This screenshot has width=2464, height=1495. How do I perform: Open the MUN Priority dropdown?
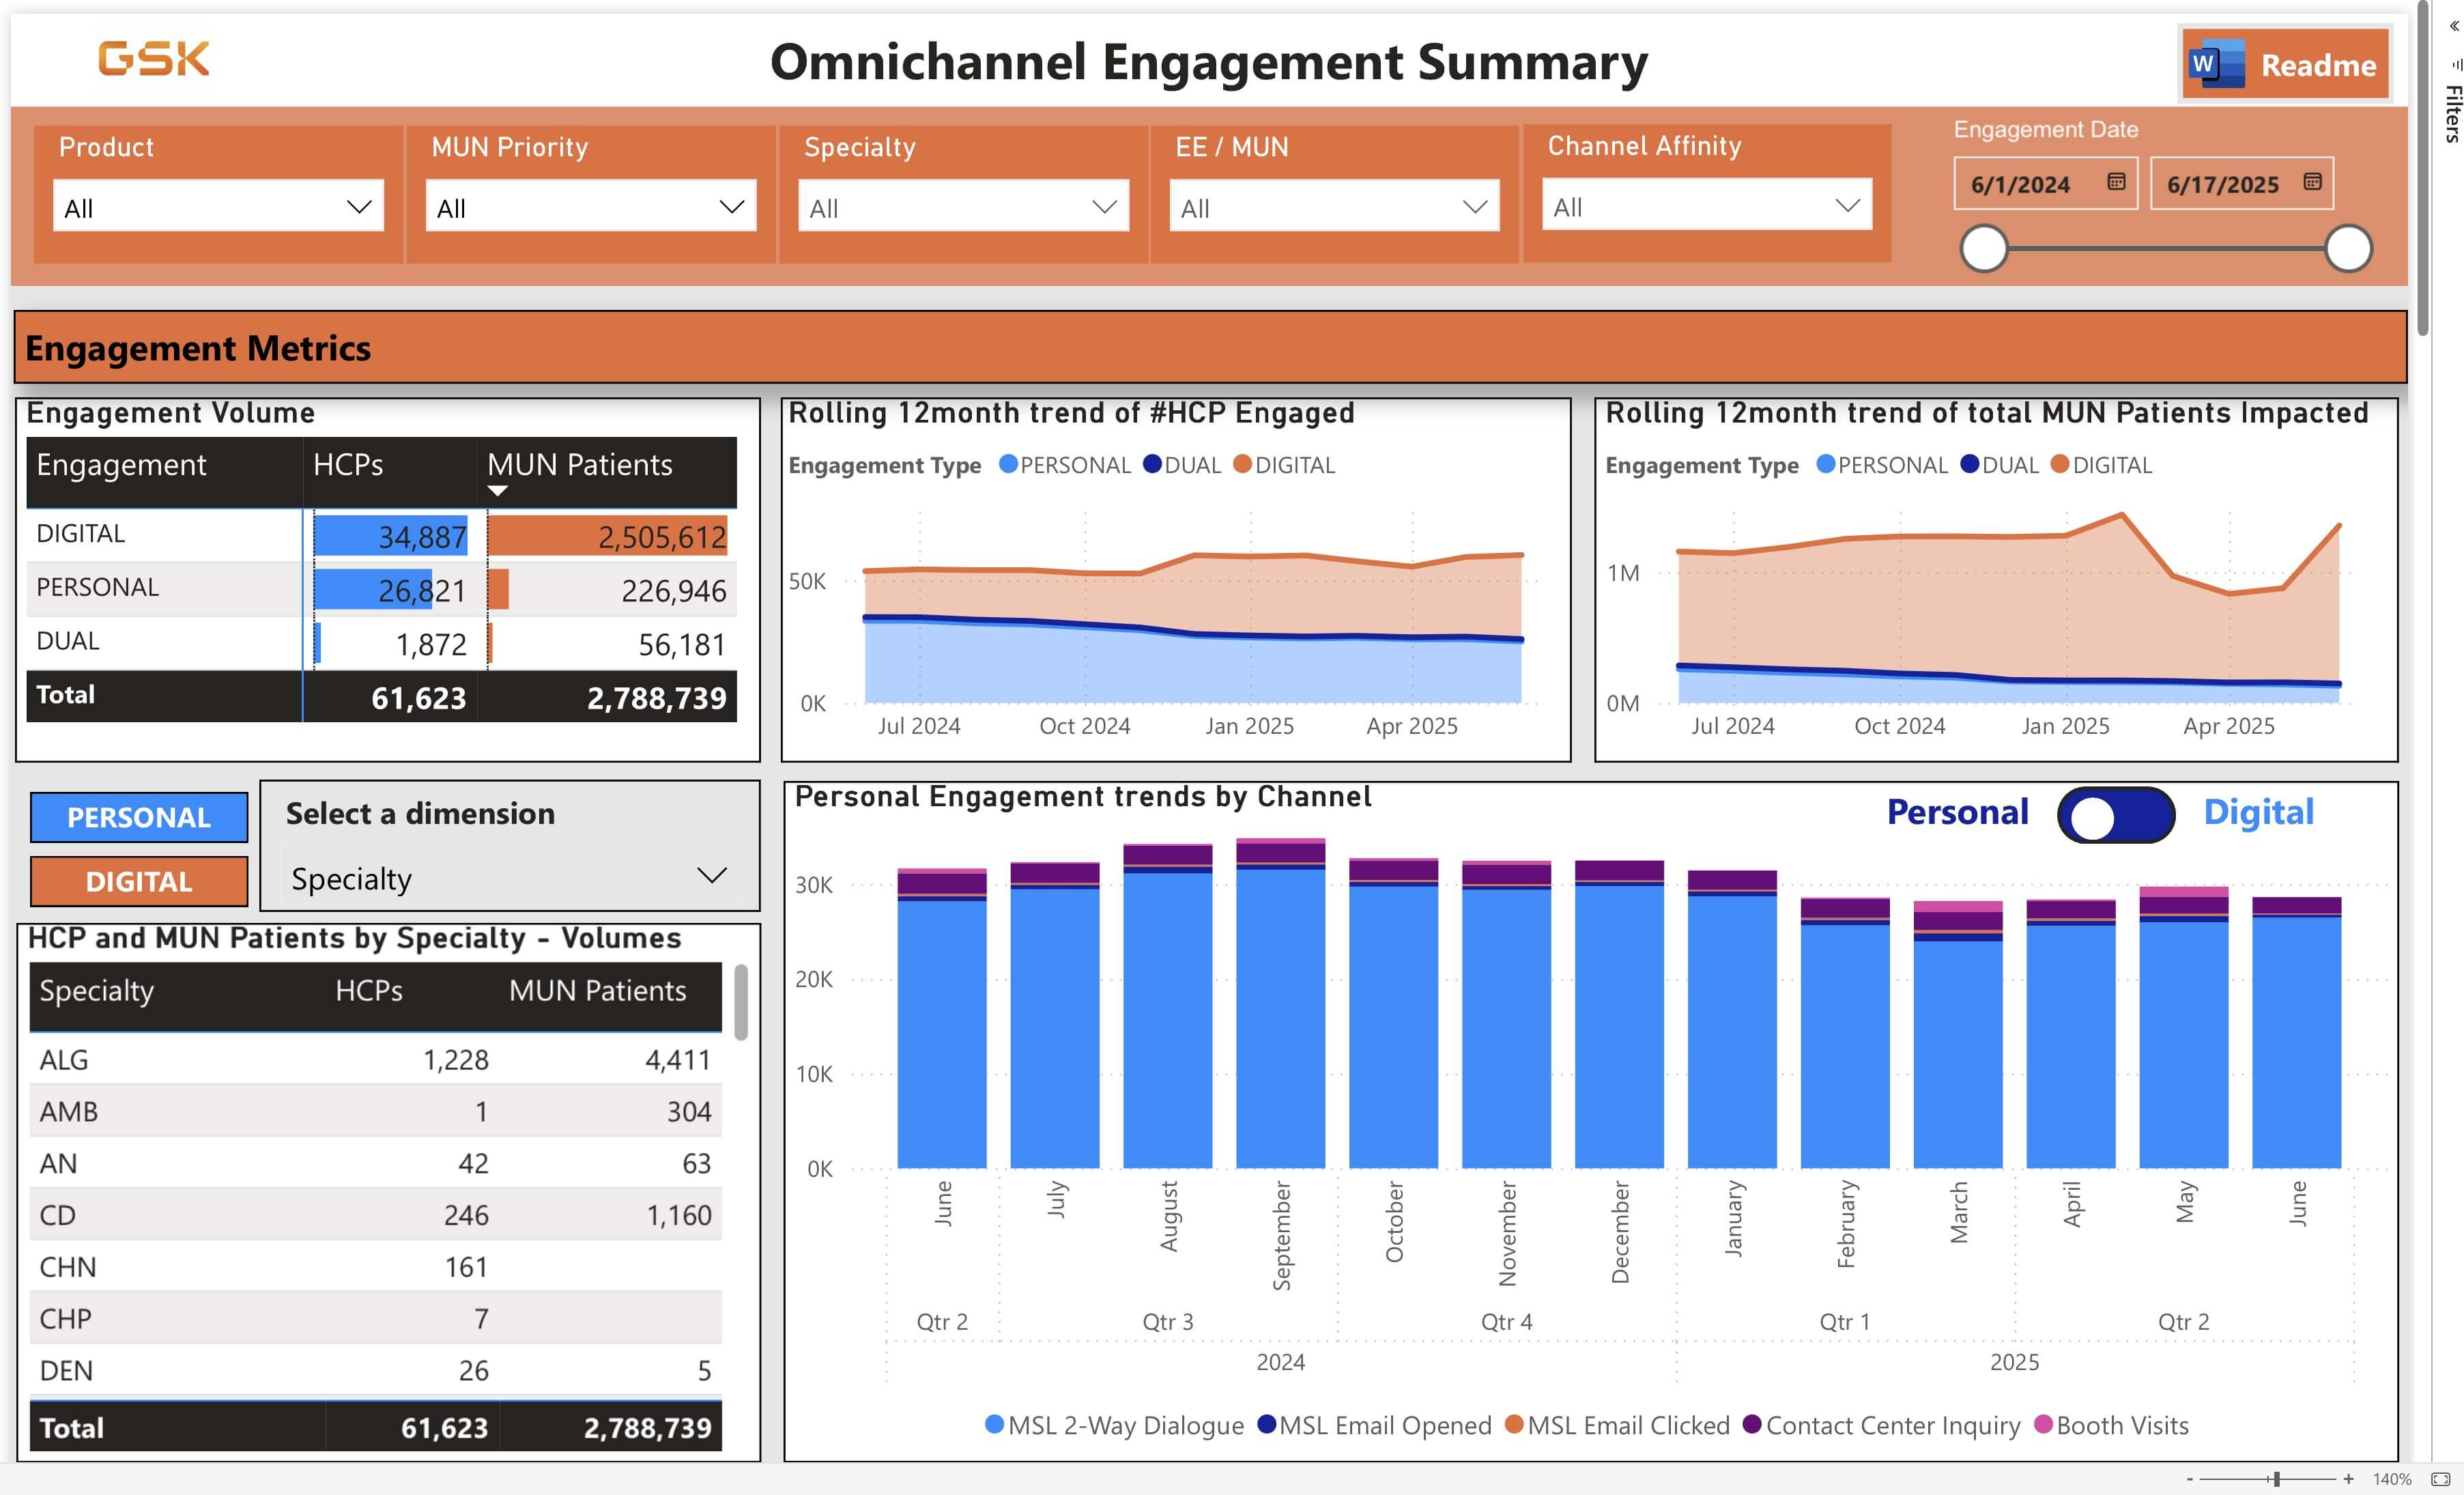click(732, 207)
